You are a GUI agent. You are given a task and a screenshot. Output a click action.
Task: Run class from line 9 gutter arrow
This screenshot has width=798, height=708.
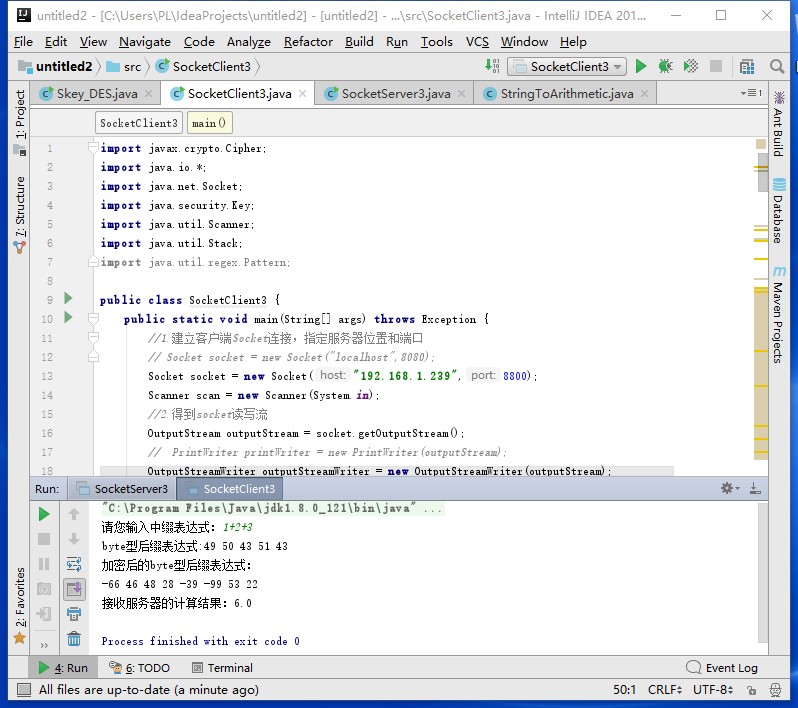68,298
